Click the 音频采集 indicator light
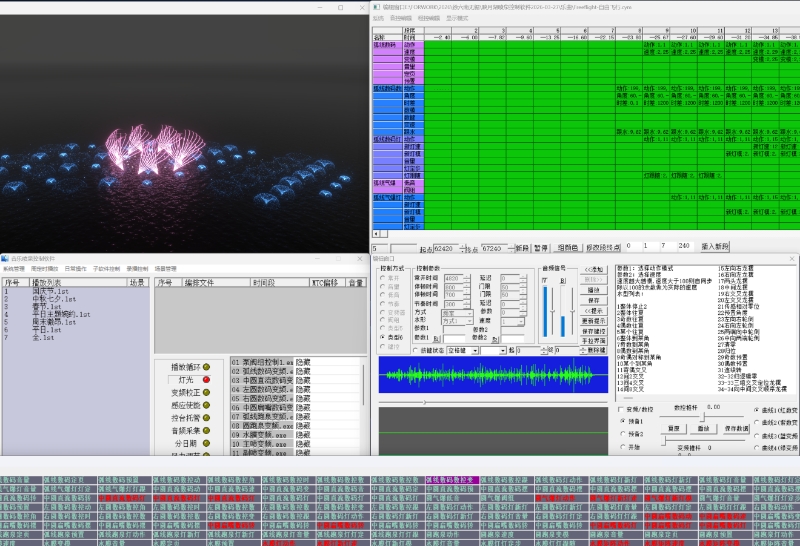 206,431
